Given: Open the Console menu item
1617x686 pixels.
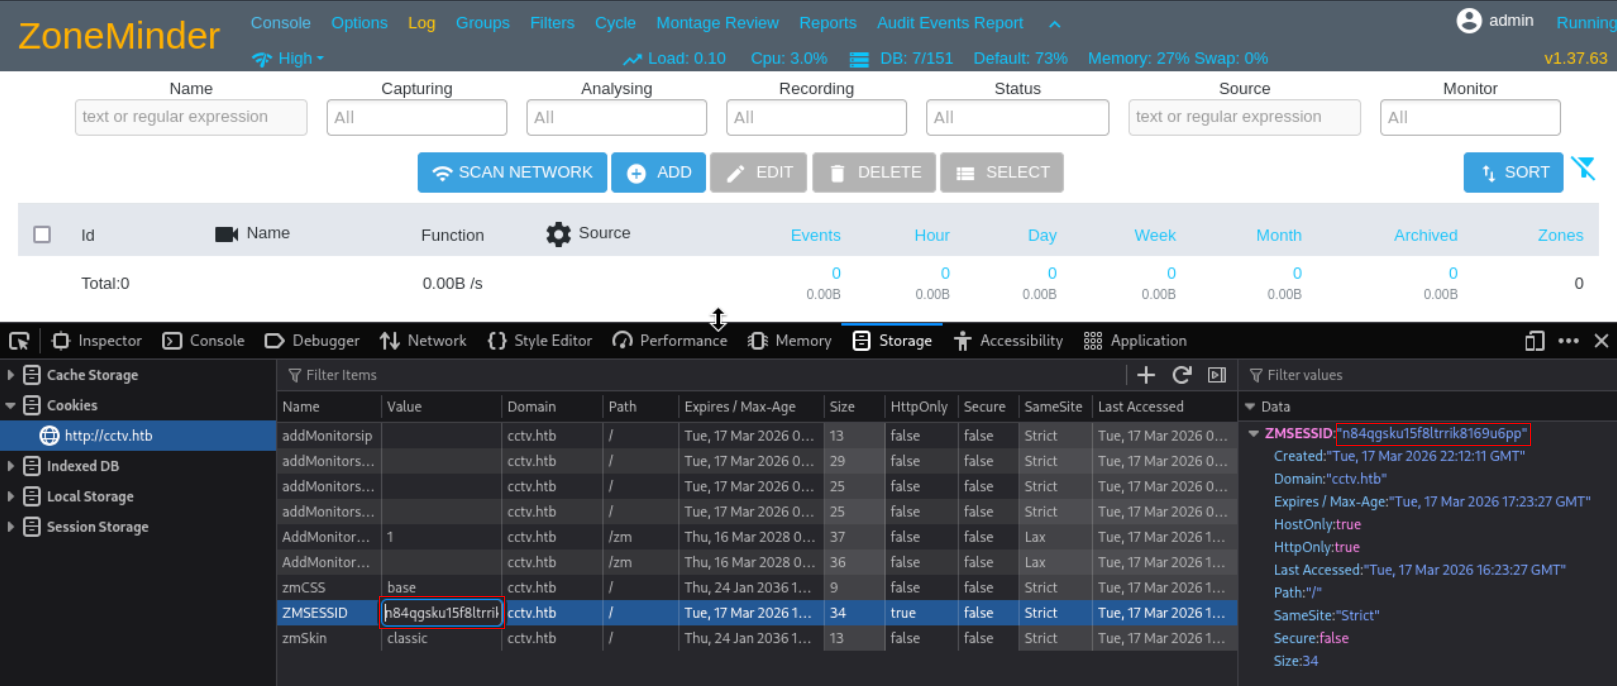Looking at the screenshot, I should tap(280, 23).
